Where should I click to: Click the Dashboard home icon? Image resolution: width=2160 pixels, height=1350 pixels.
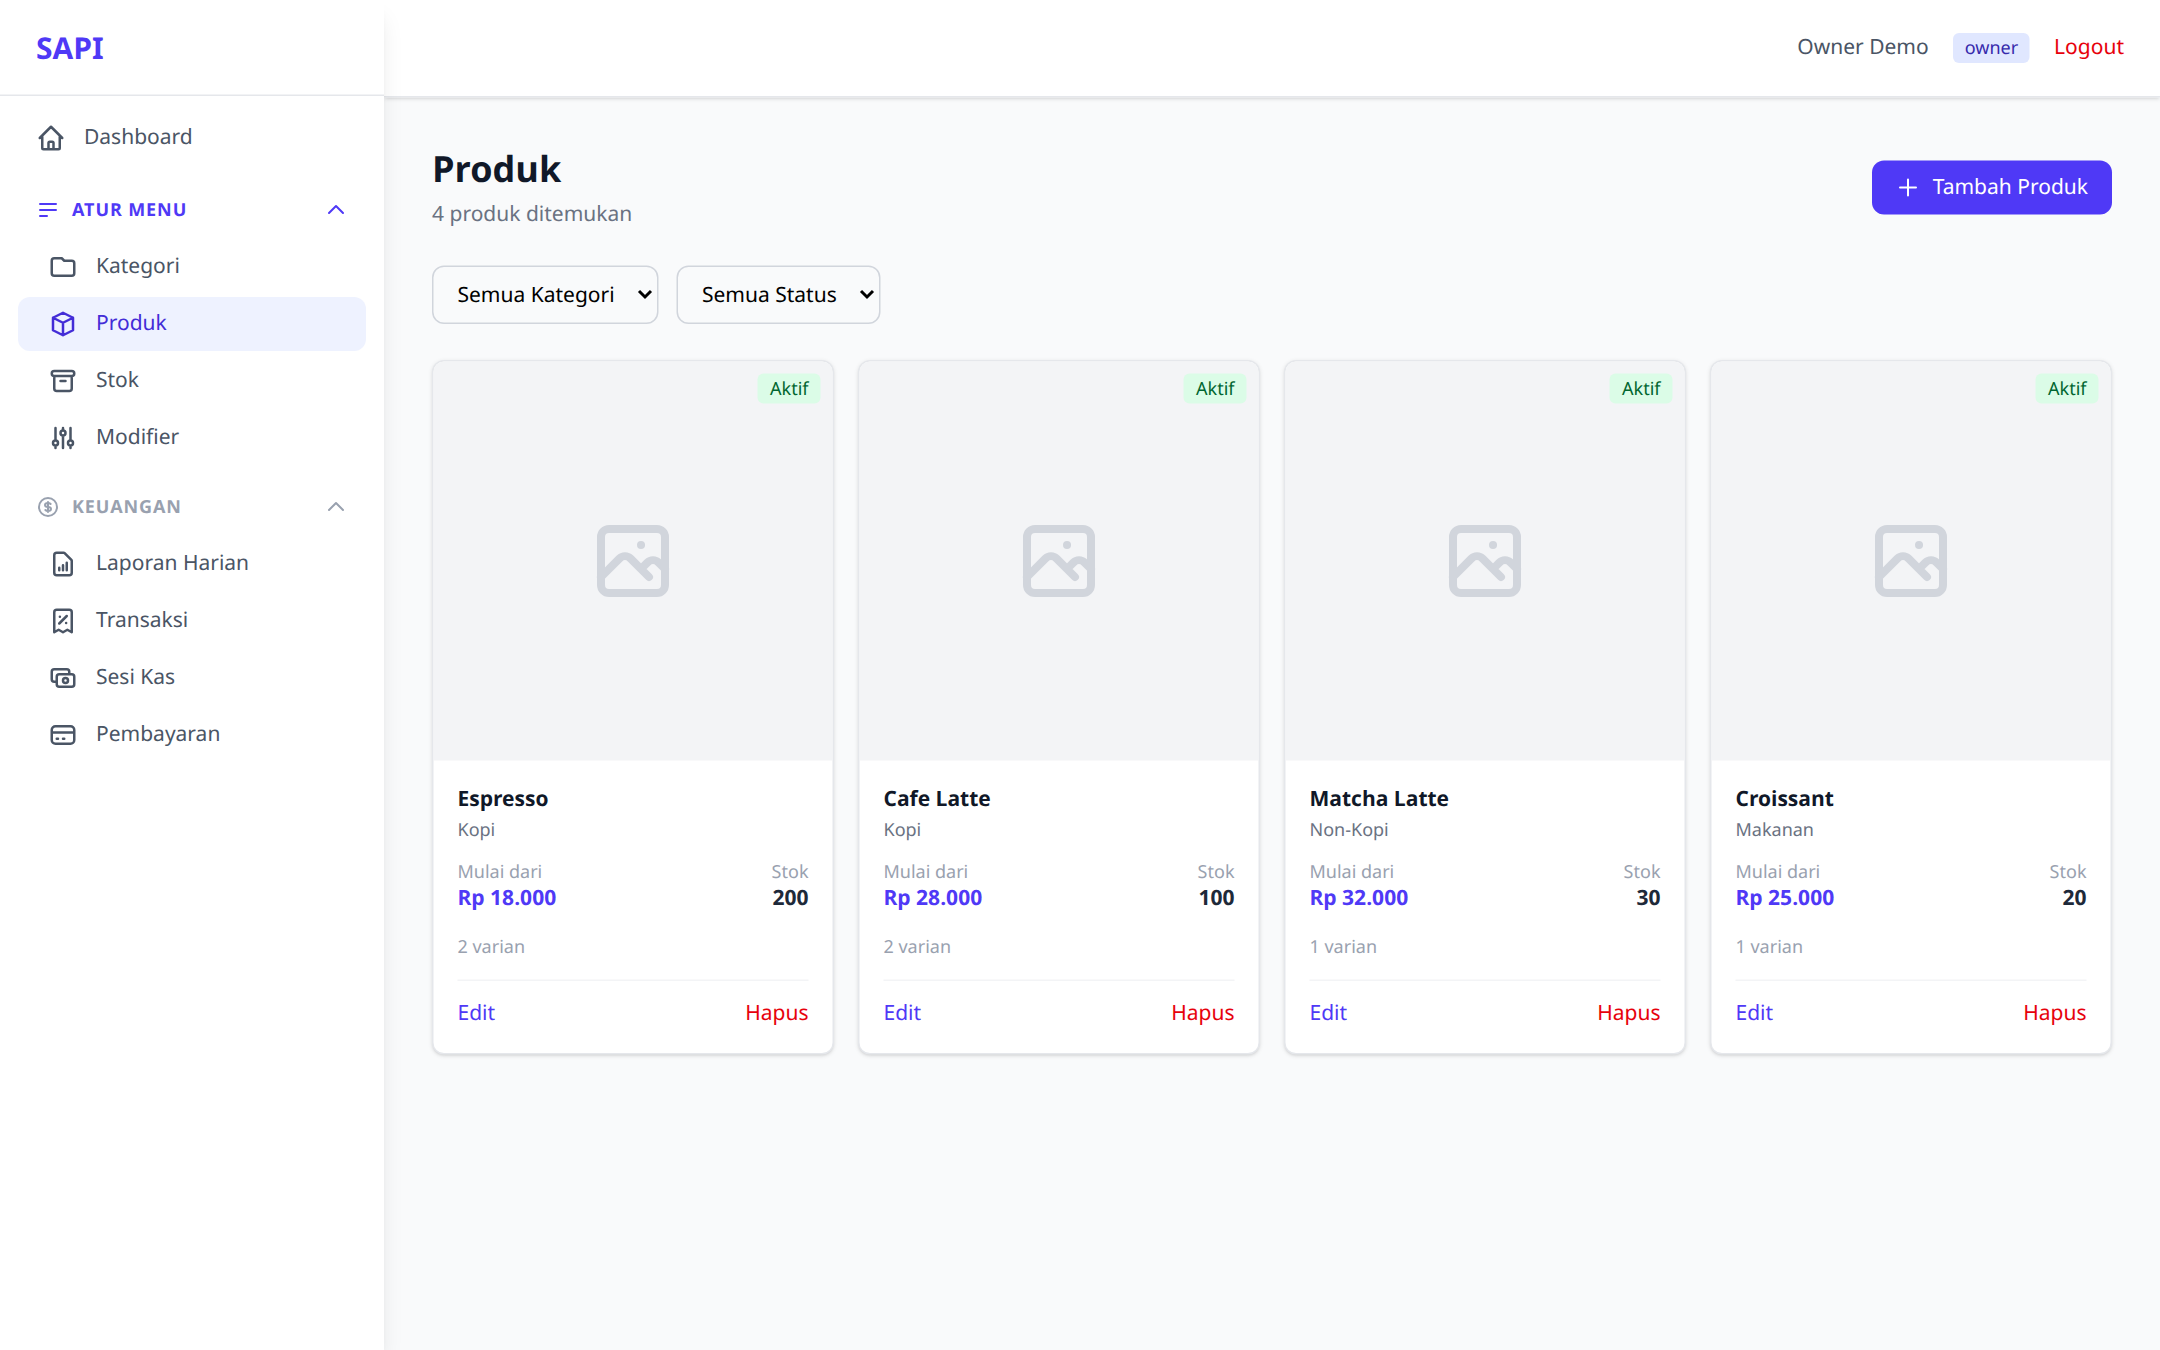51,138
